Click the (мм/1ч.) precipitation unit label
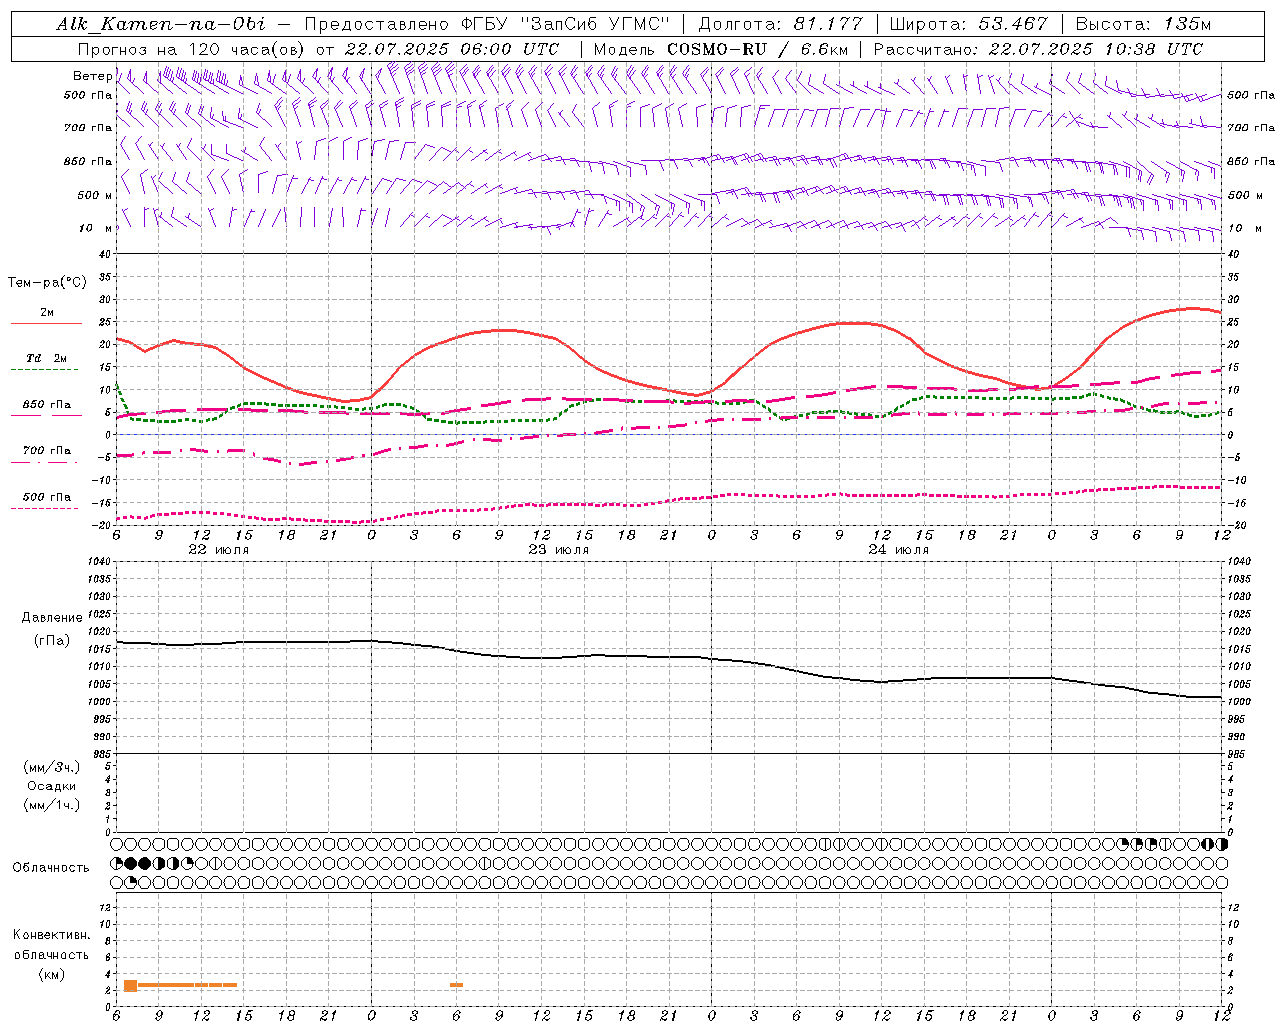Screen dimensions: 1280x1024 point(52,805)
